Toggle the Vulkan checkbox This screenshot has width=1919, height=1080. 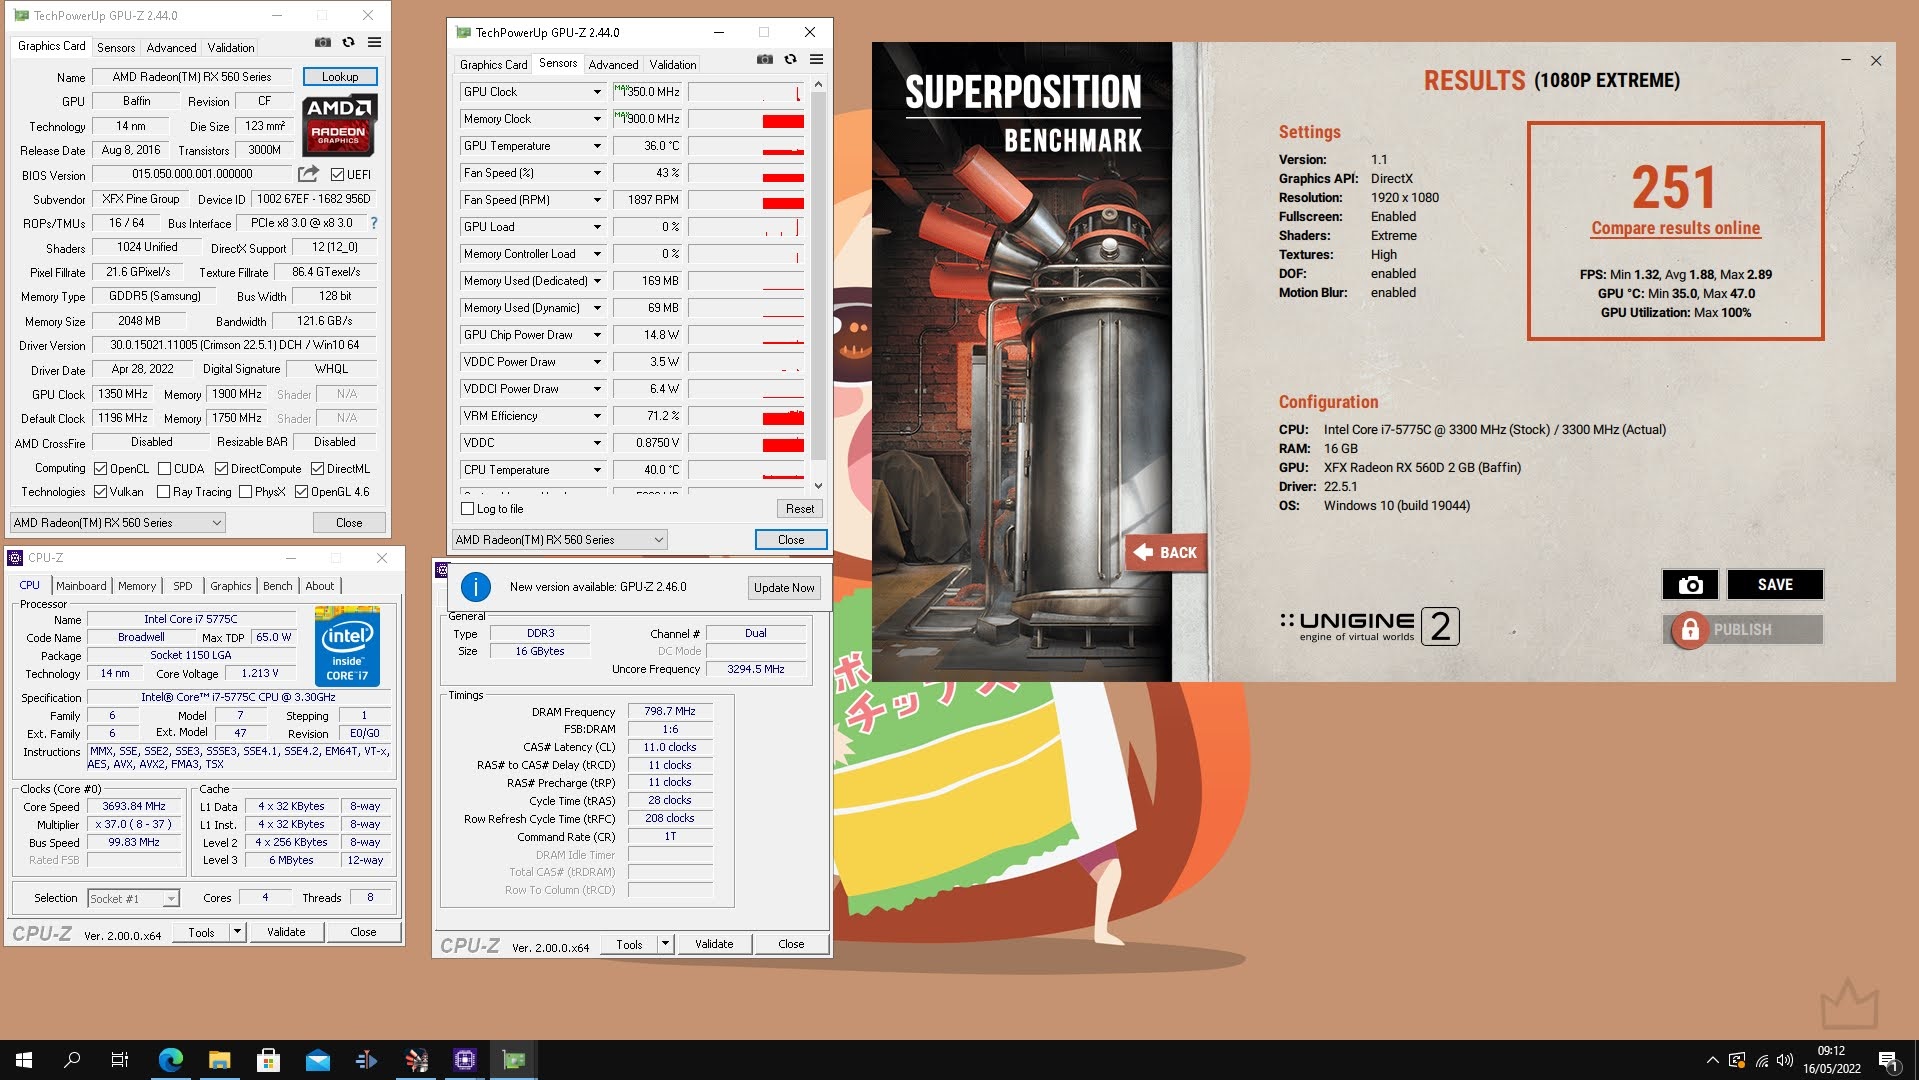pyautogui.click(x=100, y=492)
